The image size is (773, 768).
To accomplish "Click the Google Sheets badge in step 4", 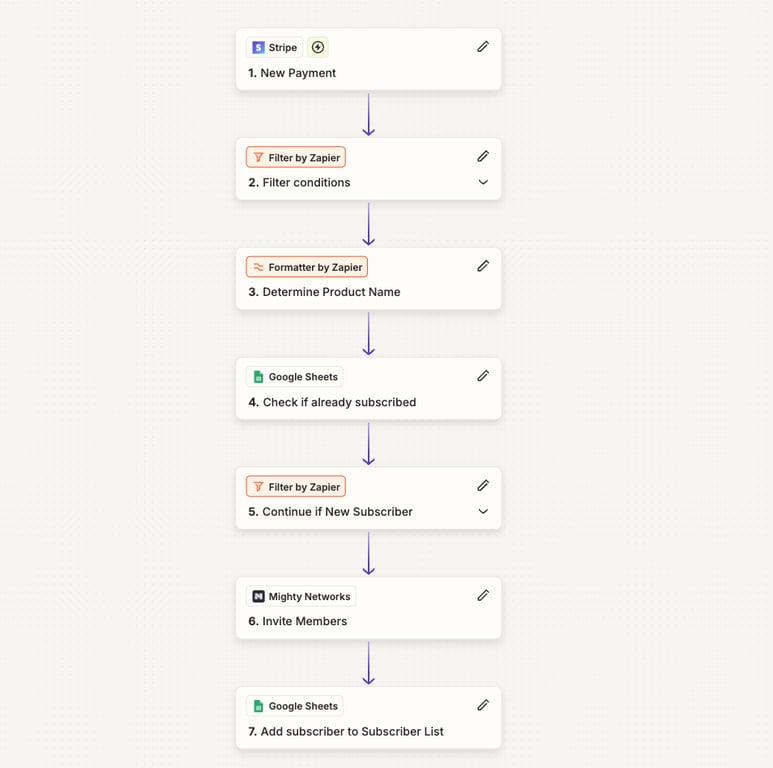I will coord(295,377).
